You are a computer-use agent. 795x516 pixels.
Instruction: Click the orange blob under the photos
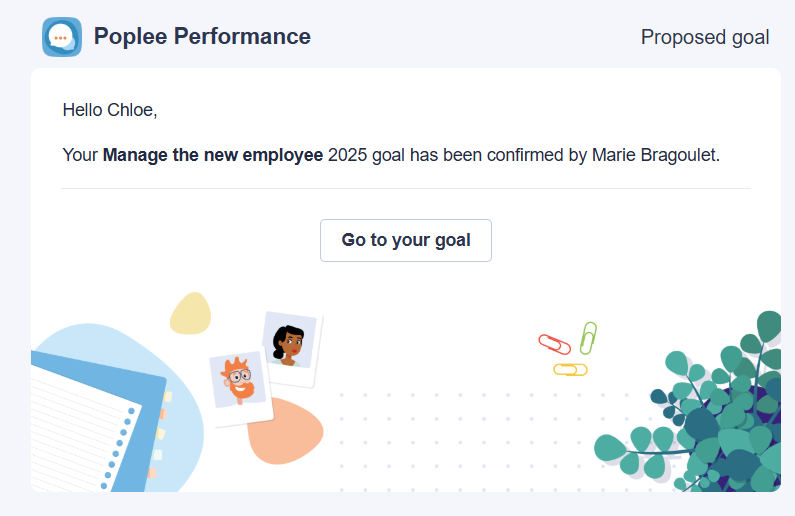click(x=286, y=432)
